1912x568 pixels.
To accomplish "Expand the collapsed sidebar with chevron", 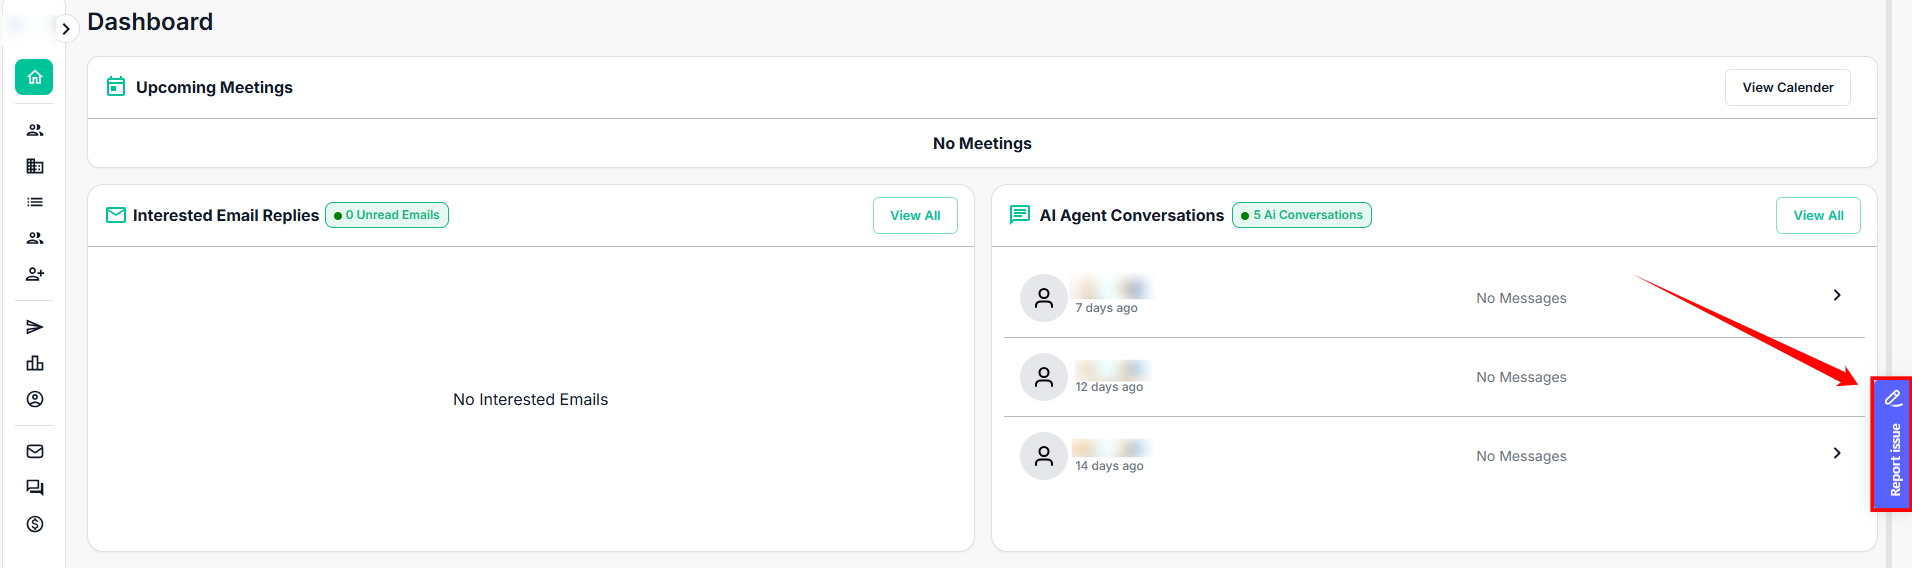I will pyautogui.click(x=66, y=29).
